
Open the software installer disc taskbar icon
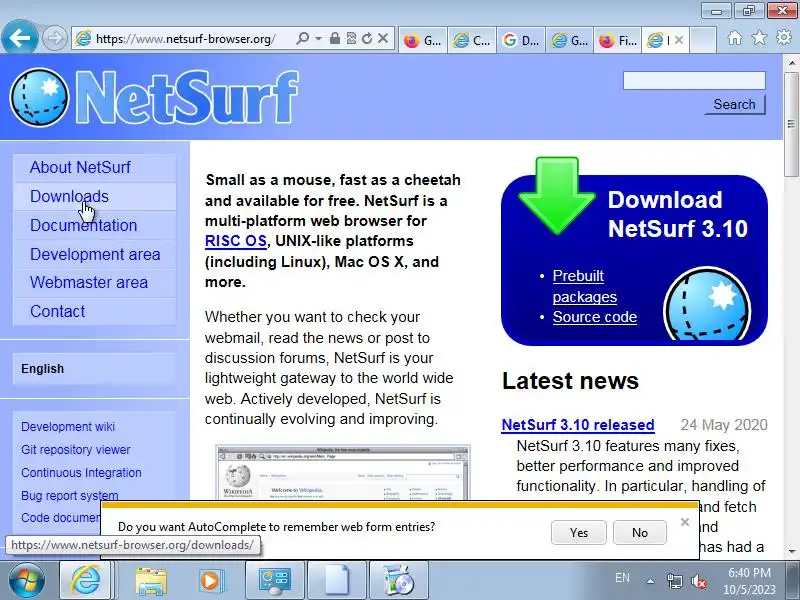(x=398, y=581)
